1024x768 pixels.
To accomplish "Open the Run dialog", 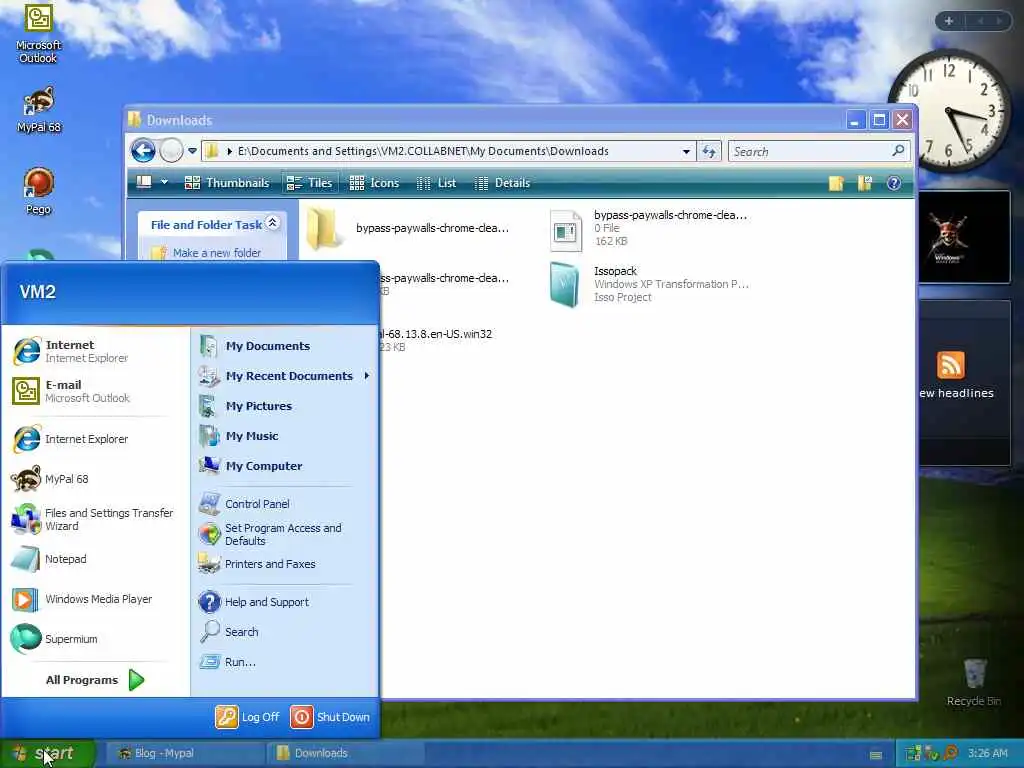I will click(x=285, y=662).
